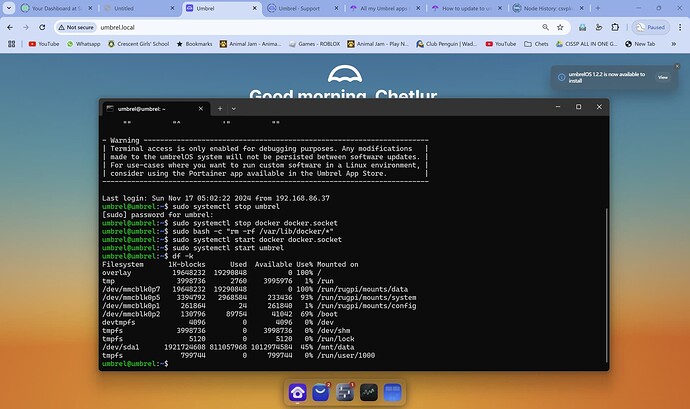Switch to Your Dashboard tab

tap(57, 8)
